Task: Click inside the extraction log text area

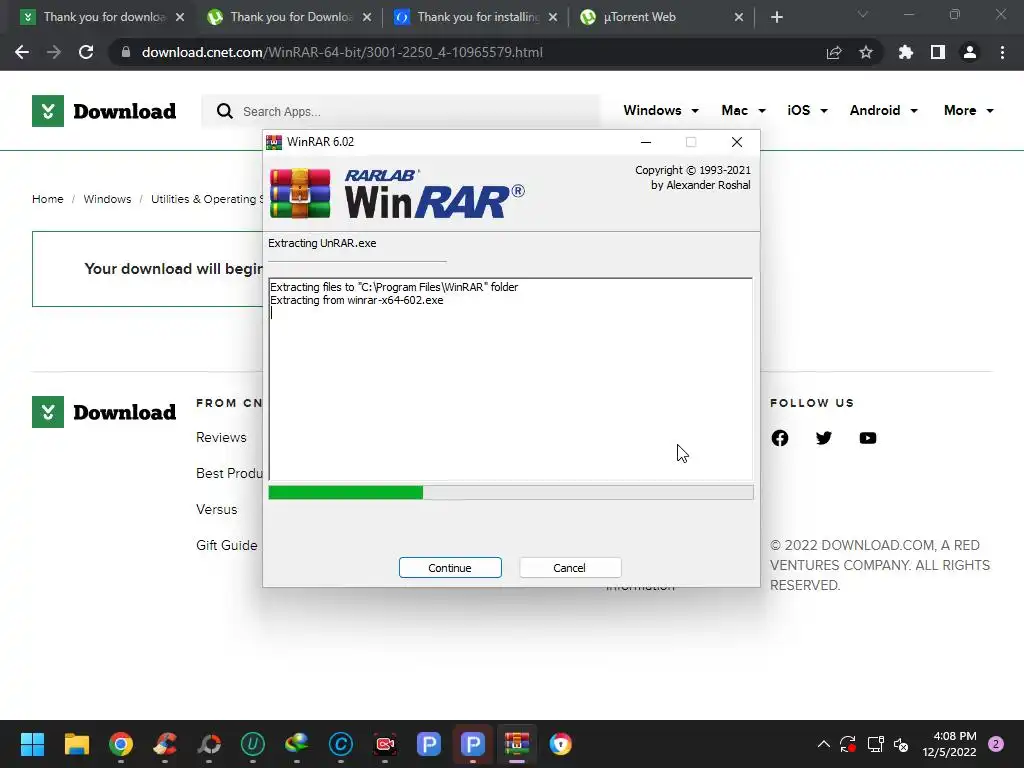Action: [511, 379]
